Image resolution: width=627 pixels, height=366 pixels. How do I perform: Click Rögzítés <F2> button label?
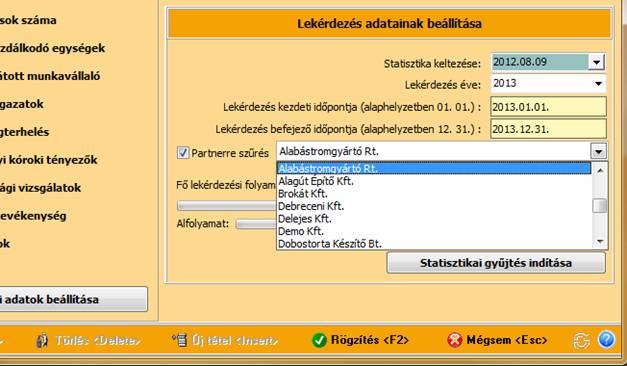369,340
